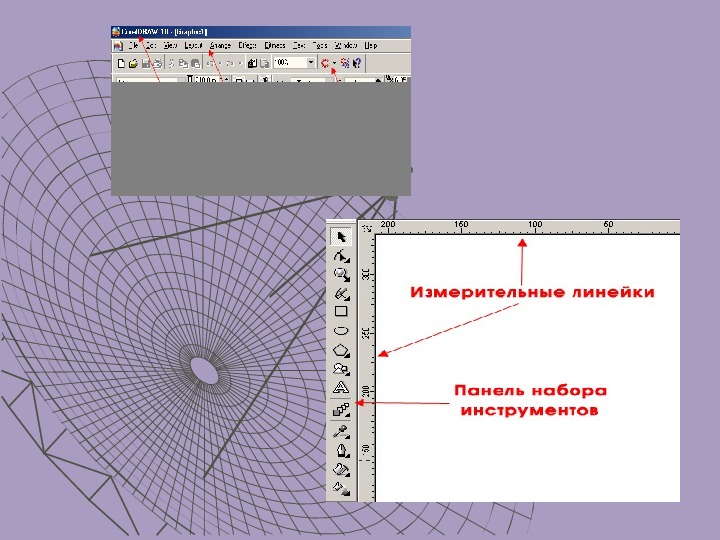Click the Open folder icon
The height and width of the screenshot is (540, 720).
point(133,63)
